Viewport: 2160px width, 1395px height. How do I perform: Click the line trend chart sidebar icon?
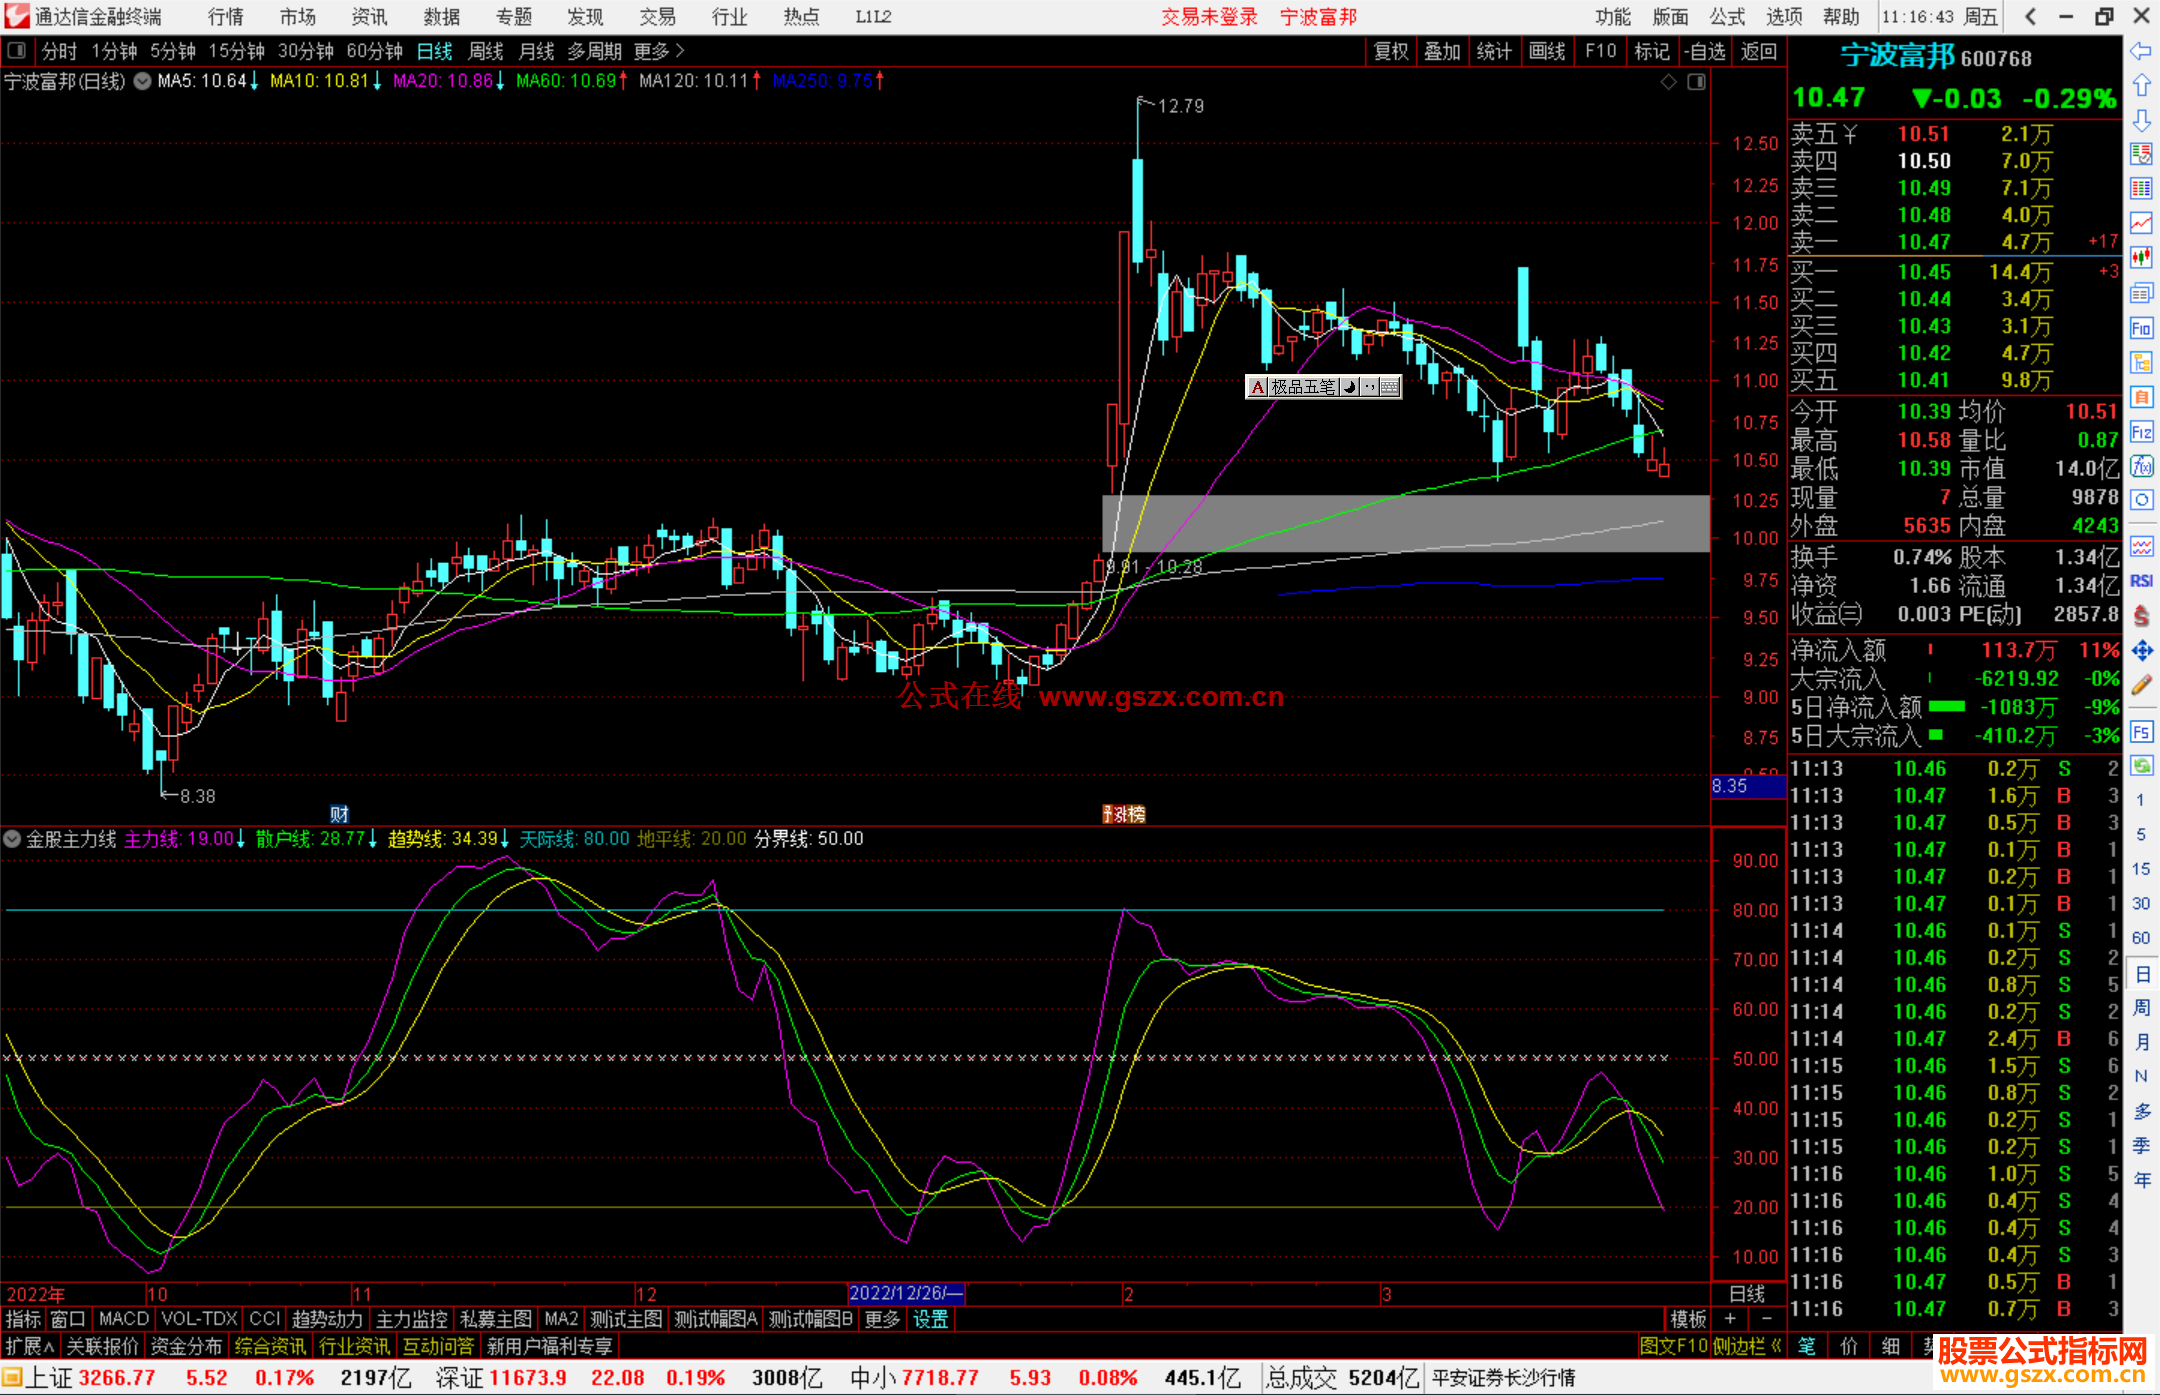tap(2141, 222)
